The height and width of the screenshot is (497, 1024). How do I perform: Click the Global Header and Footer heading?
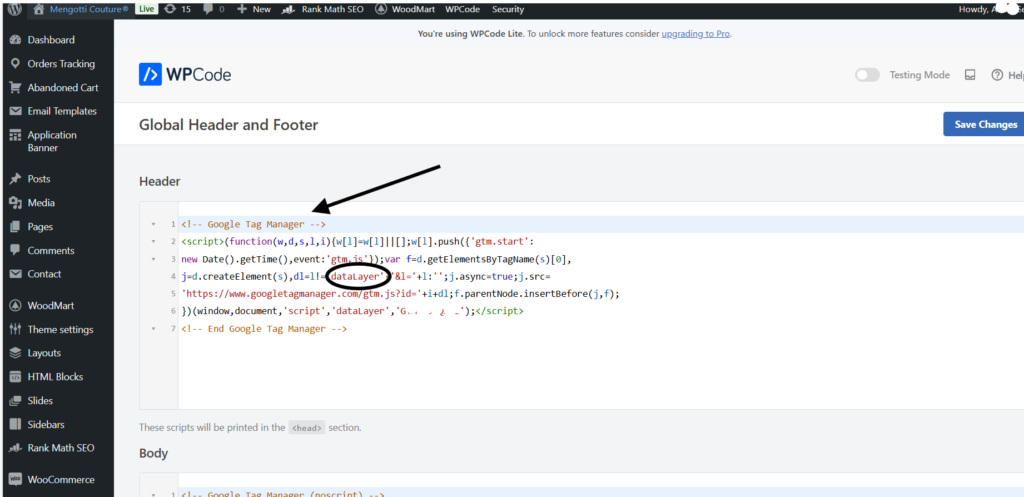click(229, 124)
